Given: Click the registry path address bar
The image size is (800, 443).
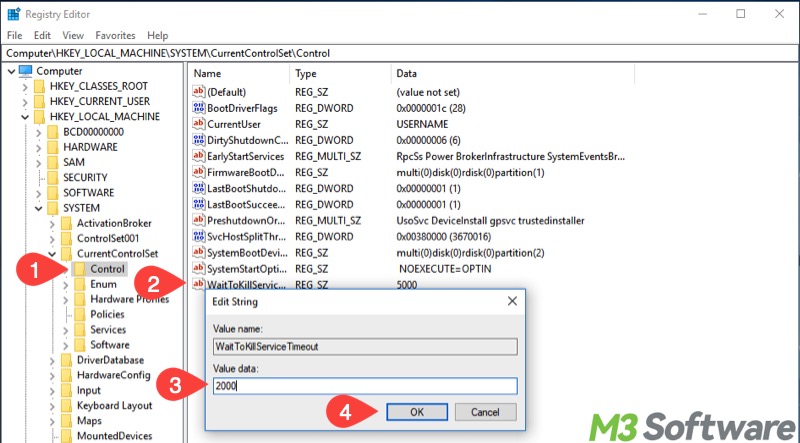Looking at the screenshot, I should [x=400, y=52].
